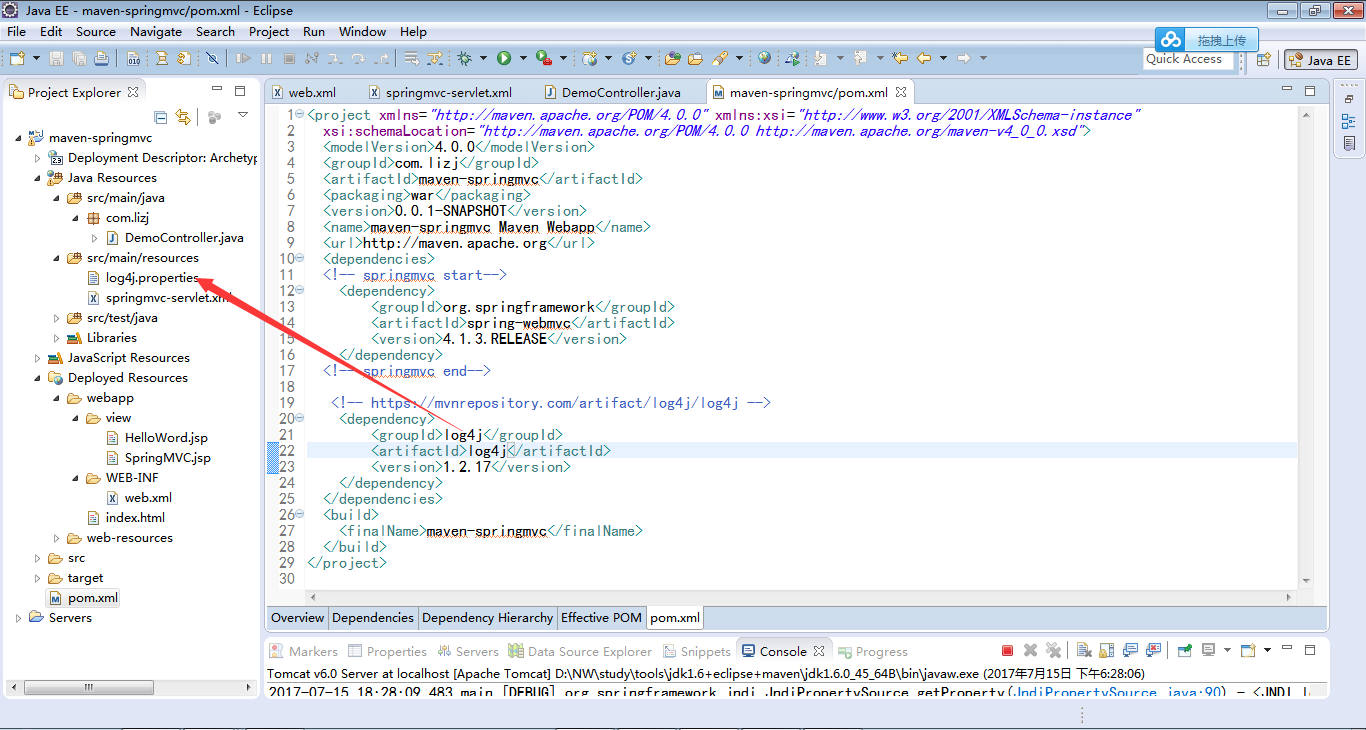Switch to the Dependencies tab

click(x=373, y=617)
